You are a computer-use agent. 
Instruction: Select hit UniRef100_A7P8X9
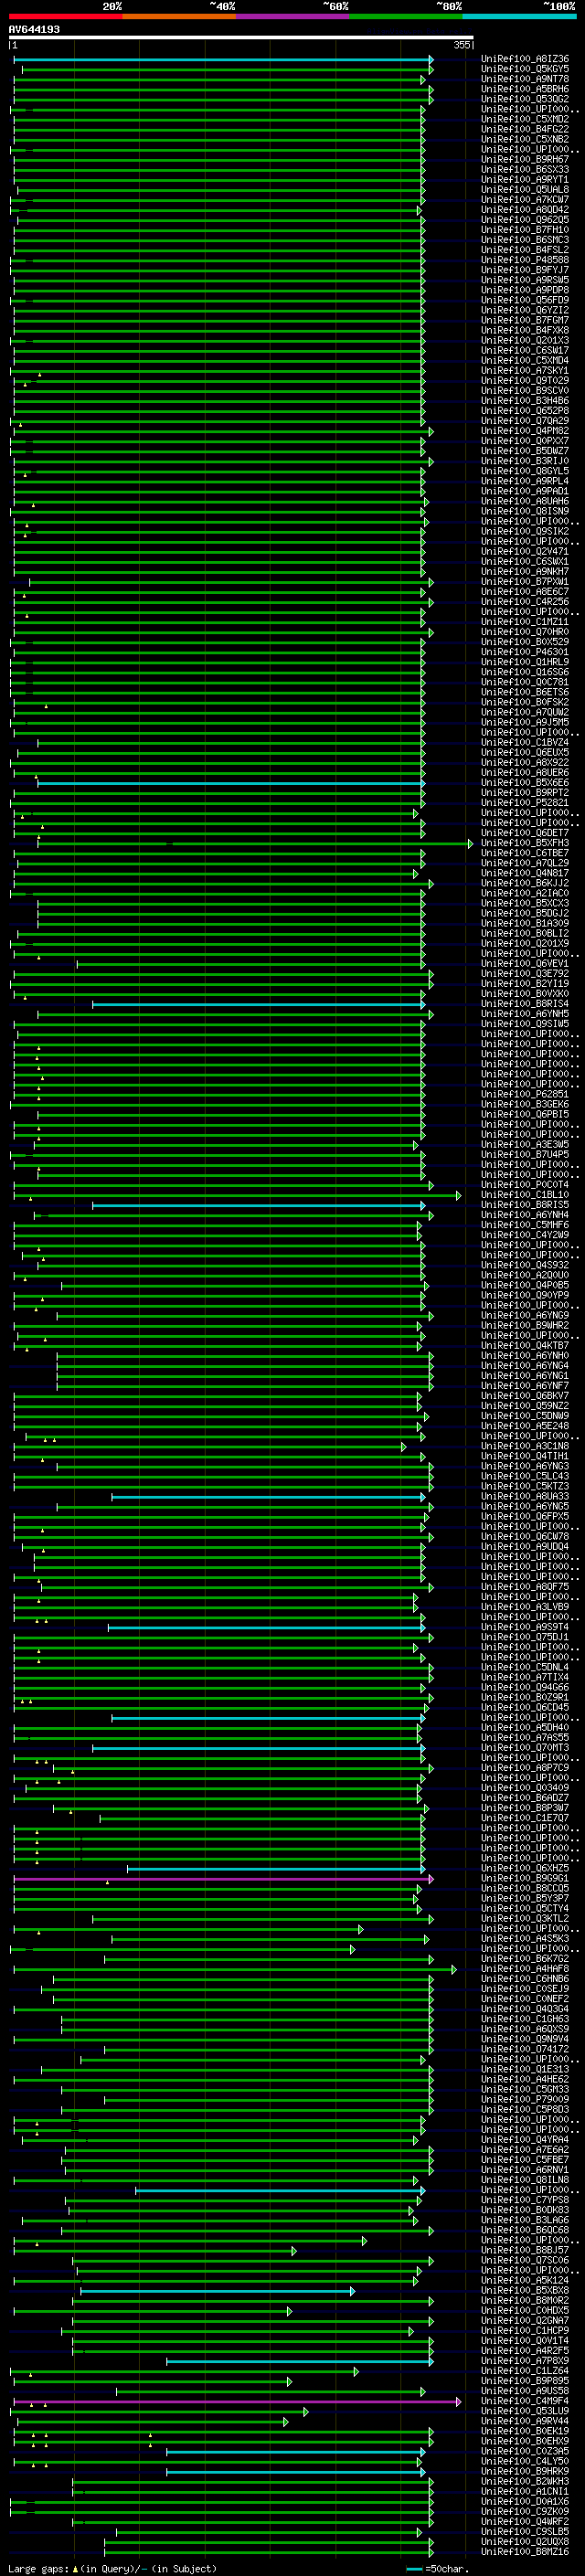(x=525, y=2361)
